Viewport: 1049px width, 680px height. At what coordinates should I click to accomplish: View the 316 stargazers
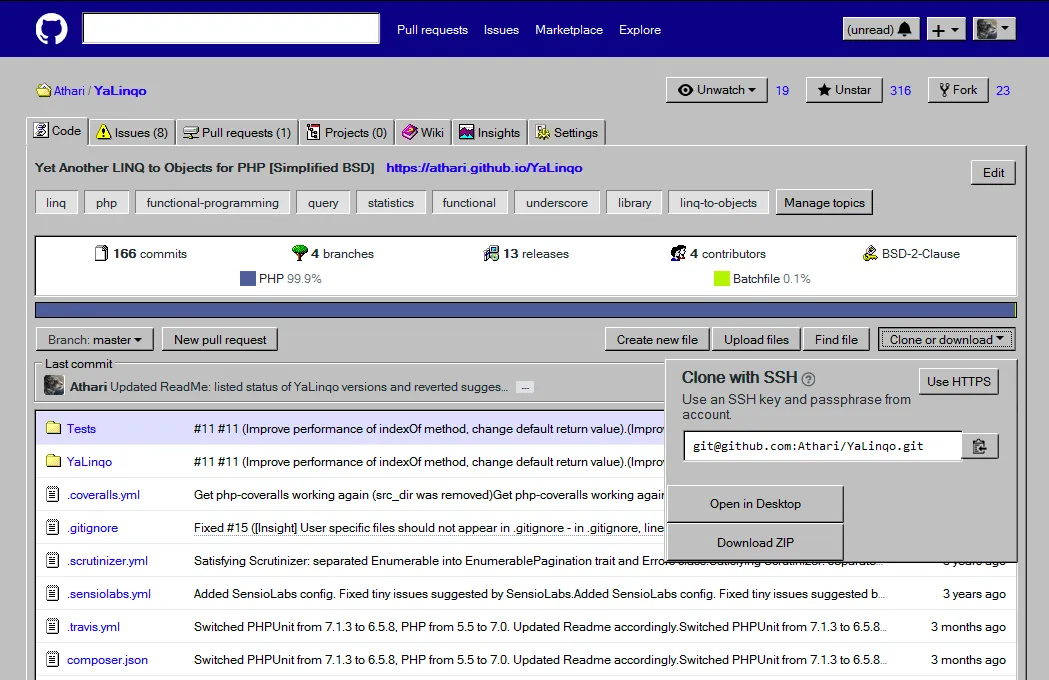(x=900, y=90)
